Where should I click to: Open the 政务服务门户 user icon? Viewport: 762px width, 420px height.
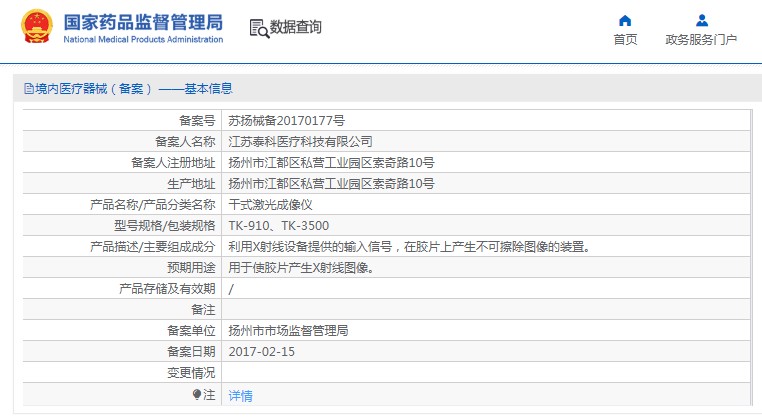pyautogui.click(x=701, y=20)
